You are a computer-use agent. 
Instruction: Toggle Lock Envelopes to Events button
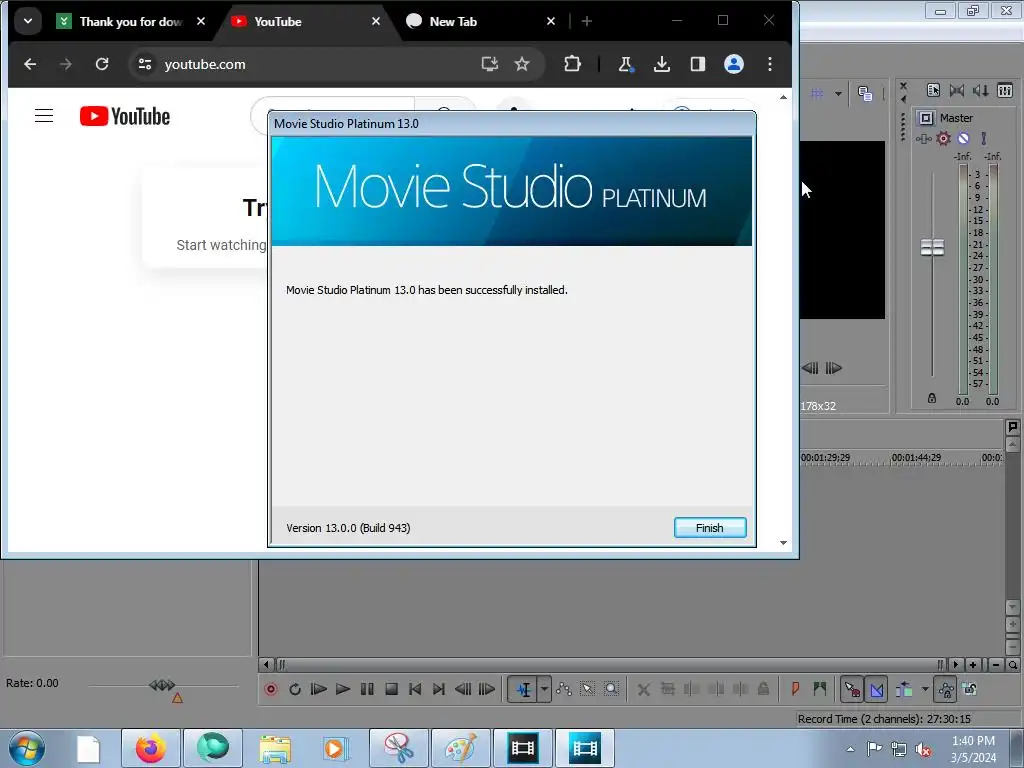(946, 689)
